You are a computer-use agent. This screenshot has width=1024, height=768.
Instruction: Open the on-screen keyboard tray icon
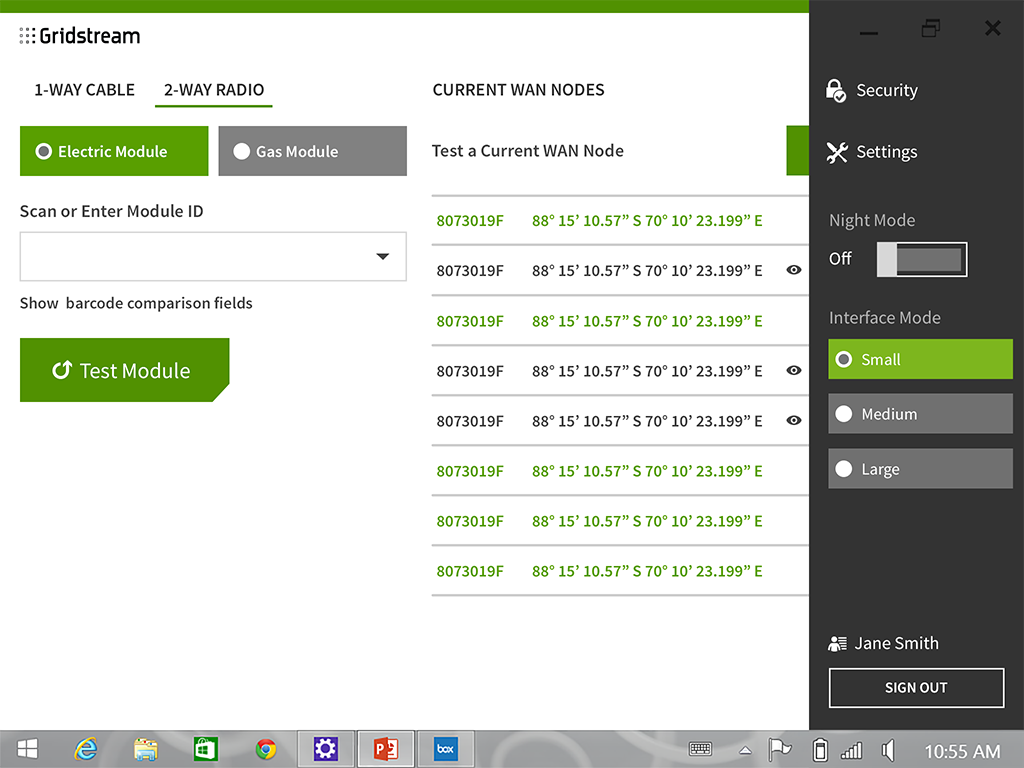(x=700, y=749)
